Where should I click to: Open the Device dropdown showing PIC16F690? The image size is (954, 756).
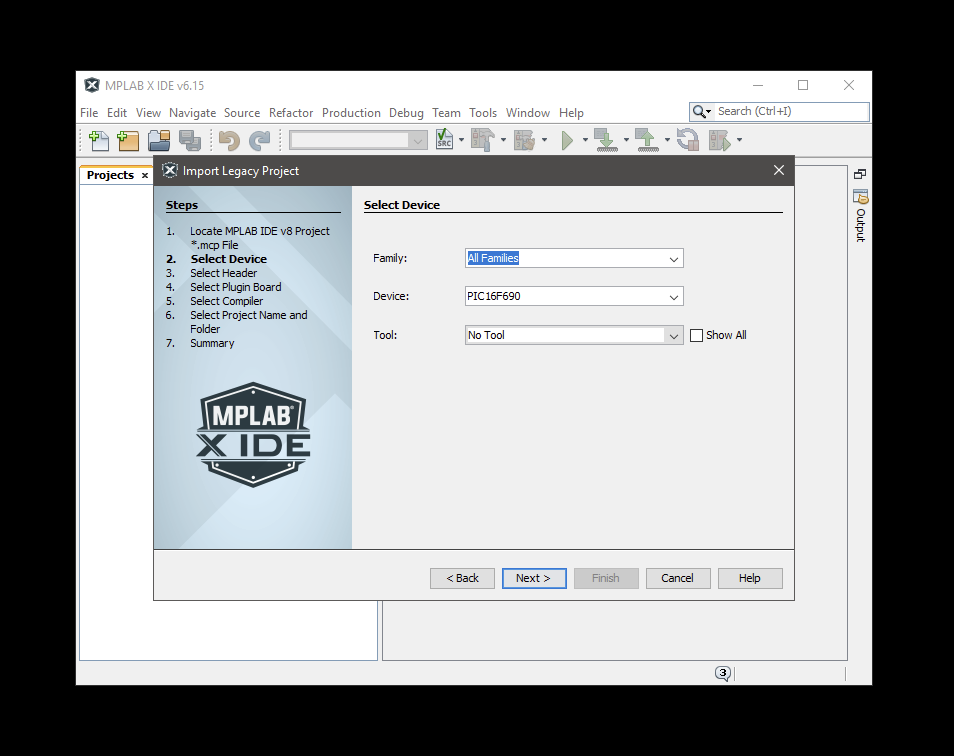(674, 297)
